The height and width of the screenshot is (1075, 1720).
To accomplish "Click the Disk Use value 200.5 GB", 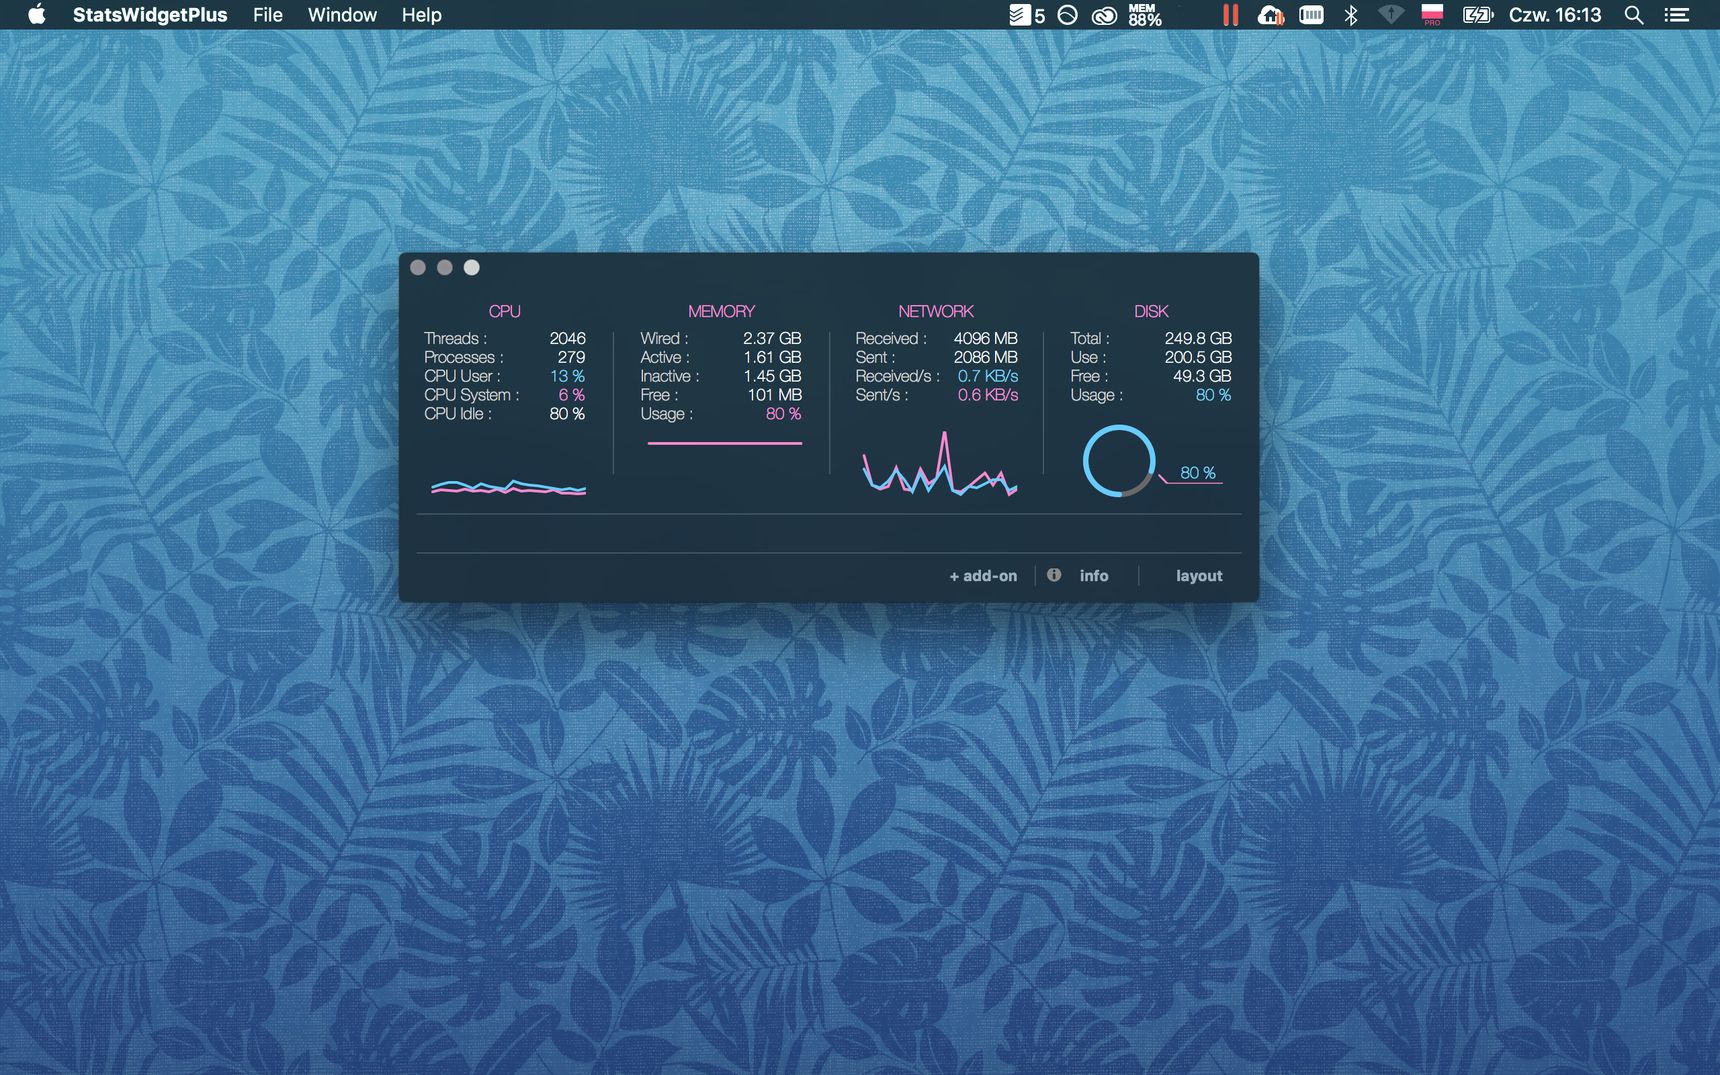I will coord(1198,357).
